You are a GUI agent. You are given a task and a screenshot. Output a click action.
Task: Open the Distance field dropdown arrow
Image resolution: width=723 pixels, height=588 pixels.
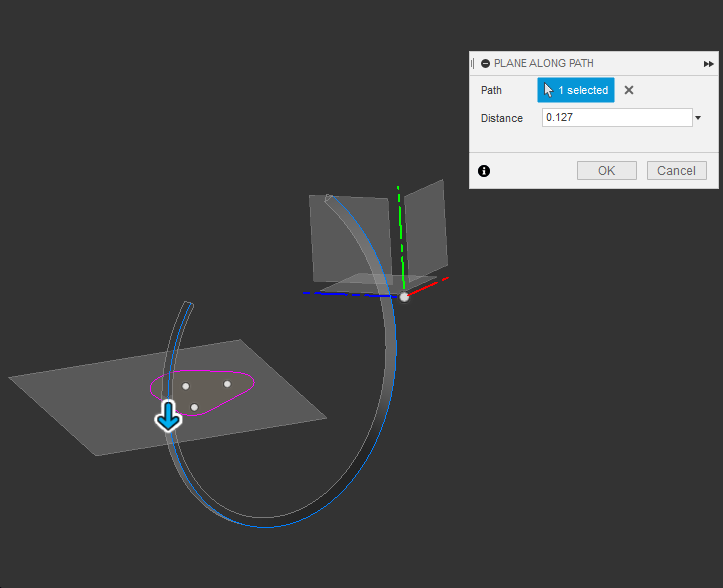[x=698, y=118]
